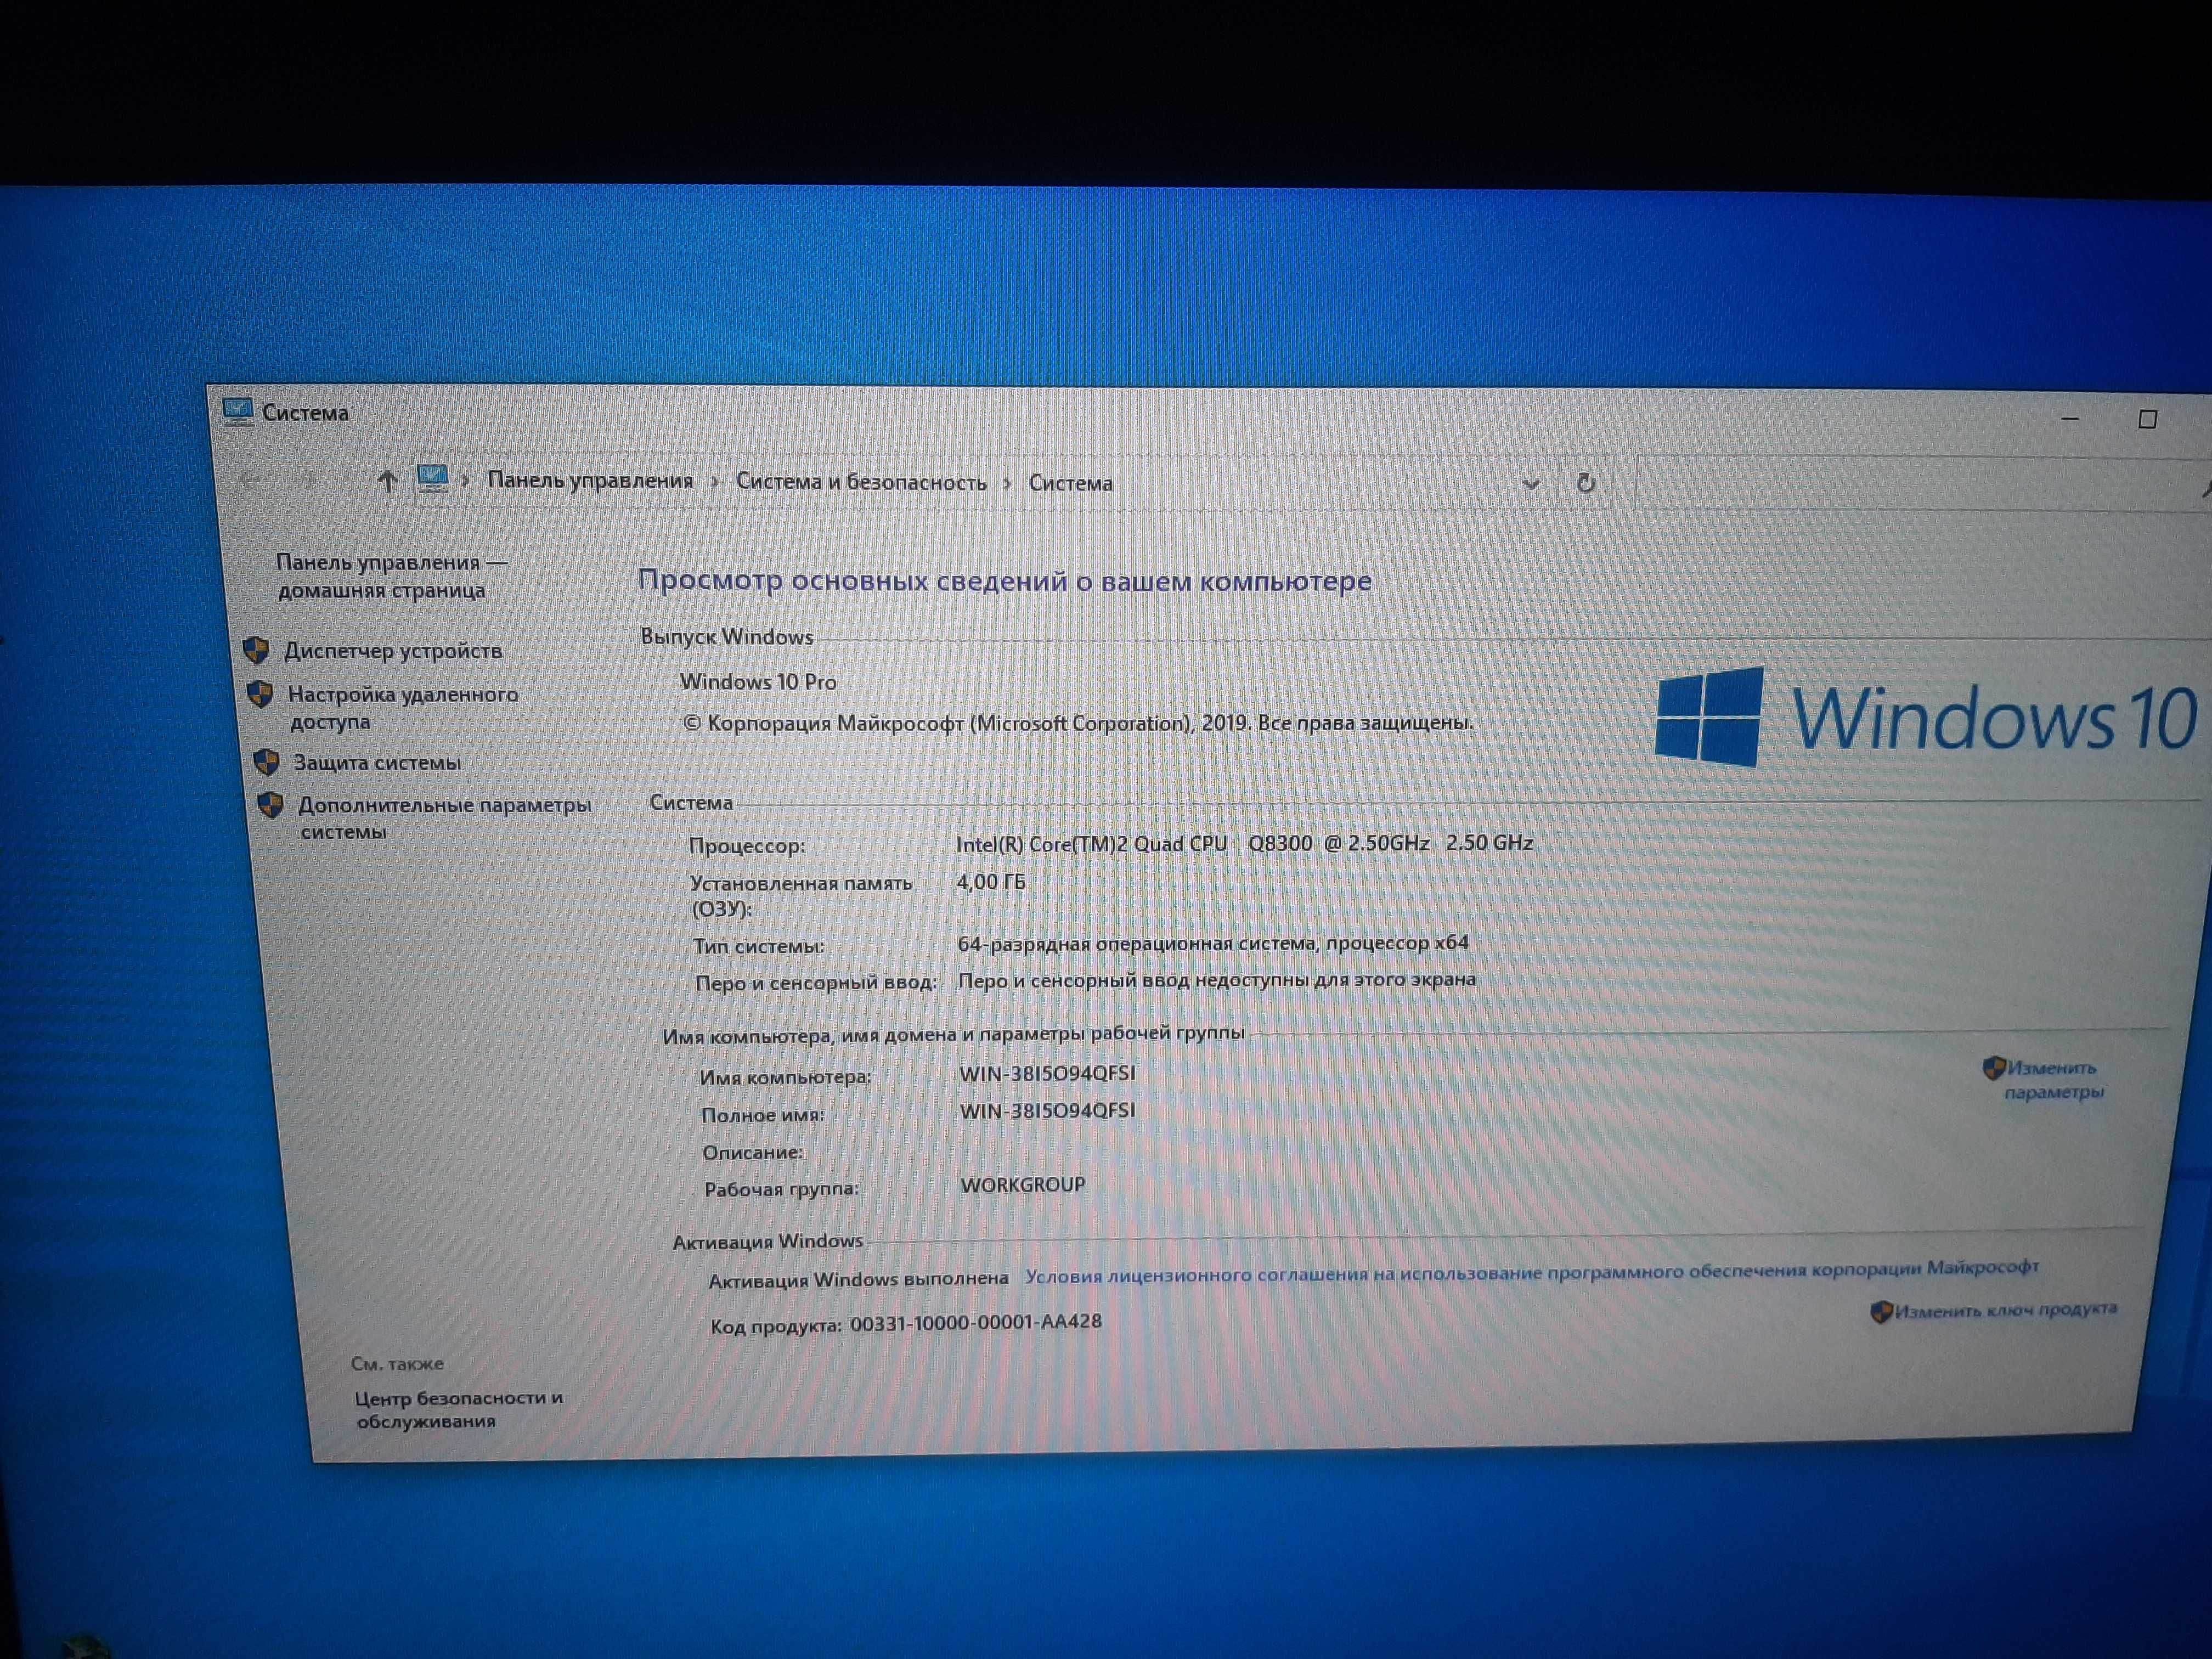Click the Windows 10 Pro edition text
Image resolution: width=2212 pixels, height=1659 pixels.
(758, 682)
